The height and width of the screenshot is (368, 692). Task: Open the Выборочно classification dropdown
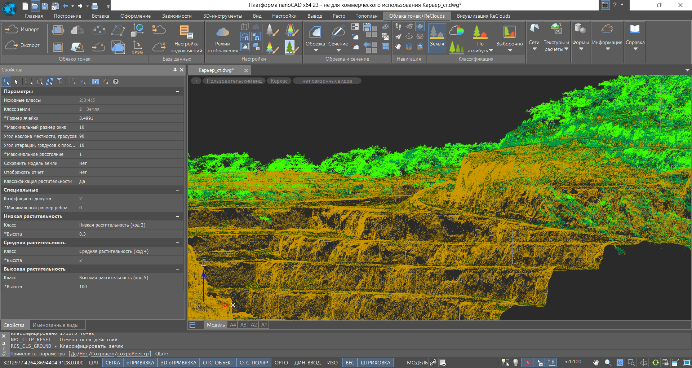(x=509, y=38)
